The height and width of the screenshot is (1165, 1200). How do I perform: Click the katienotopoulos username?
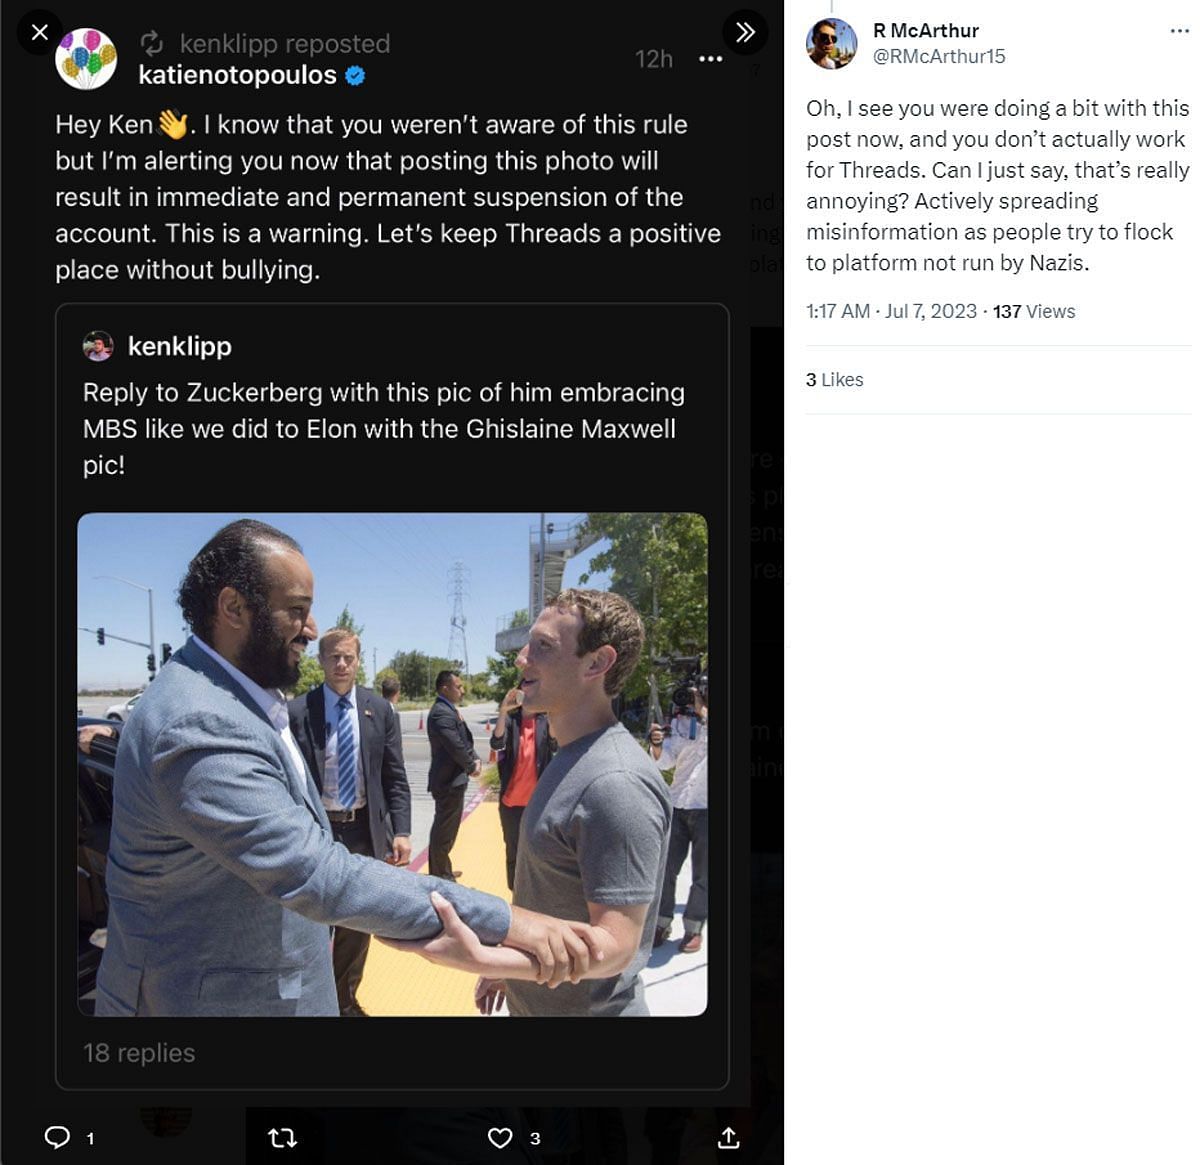(x=237, y=75)
